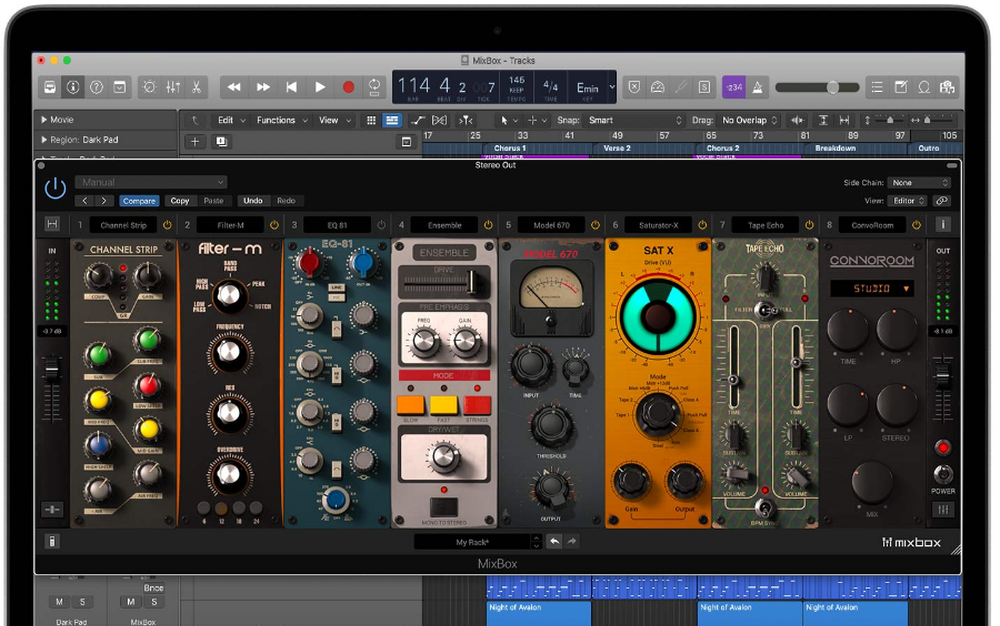Go to beginning of project
Screen dimensions: 1000x626
tap(291, 87)
